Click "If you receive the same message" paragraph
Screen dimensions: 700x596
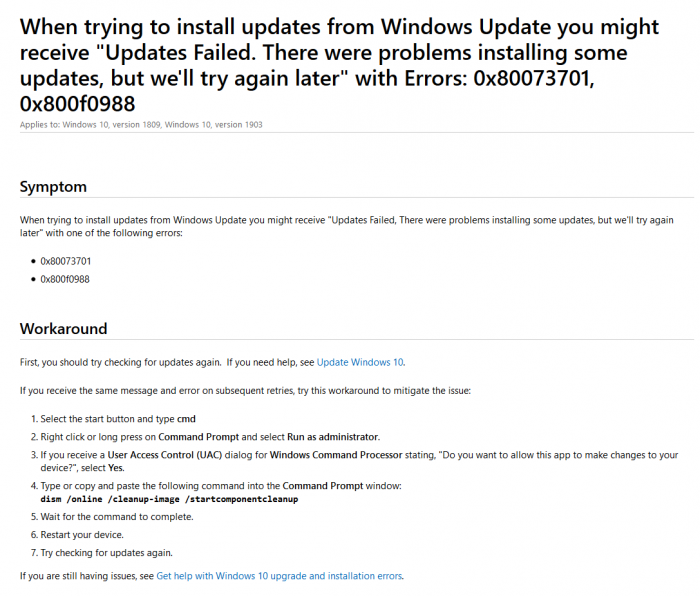245,390
